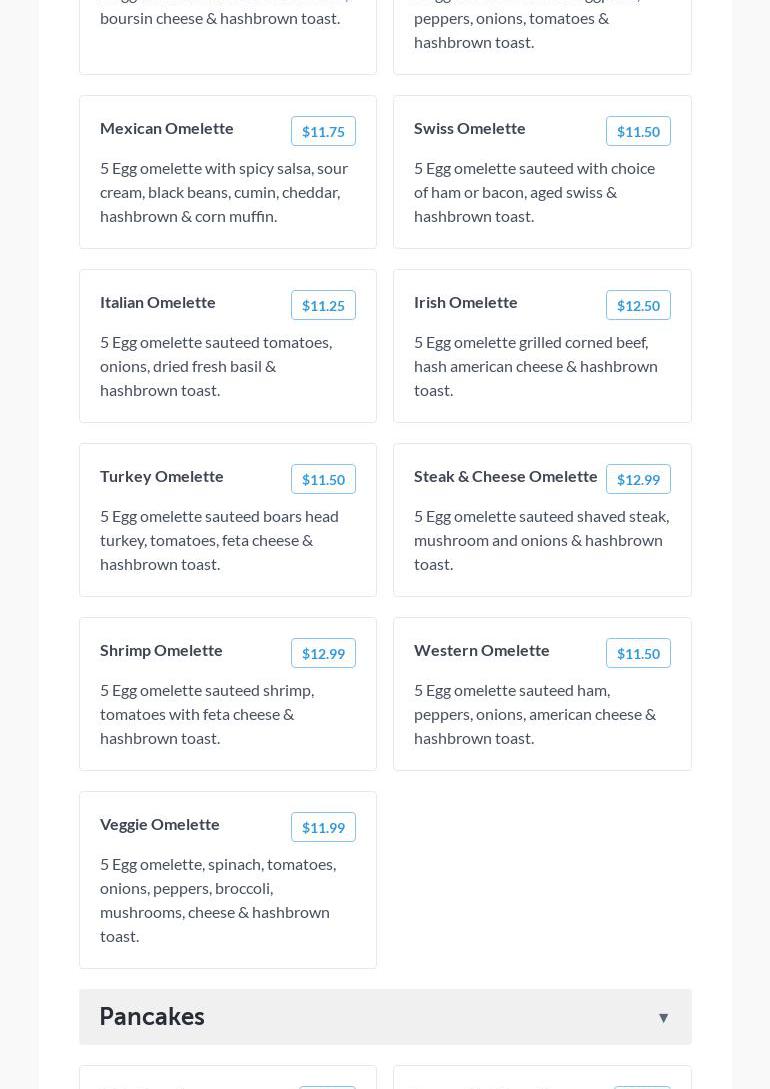The width and height of the screenshot is (770, 1089).
Task: Add Italian Omelette via $11.25 button
Action: click(323, 306)
